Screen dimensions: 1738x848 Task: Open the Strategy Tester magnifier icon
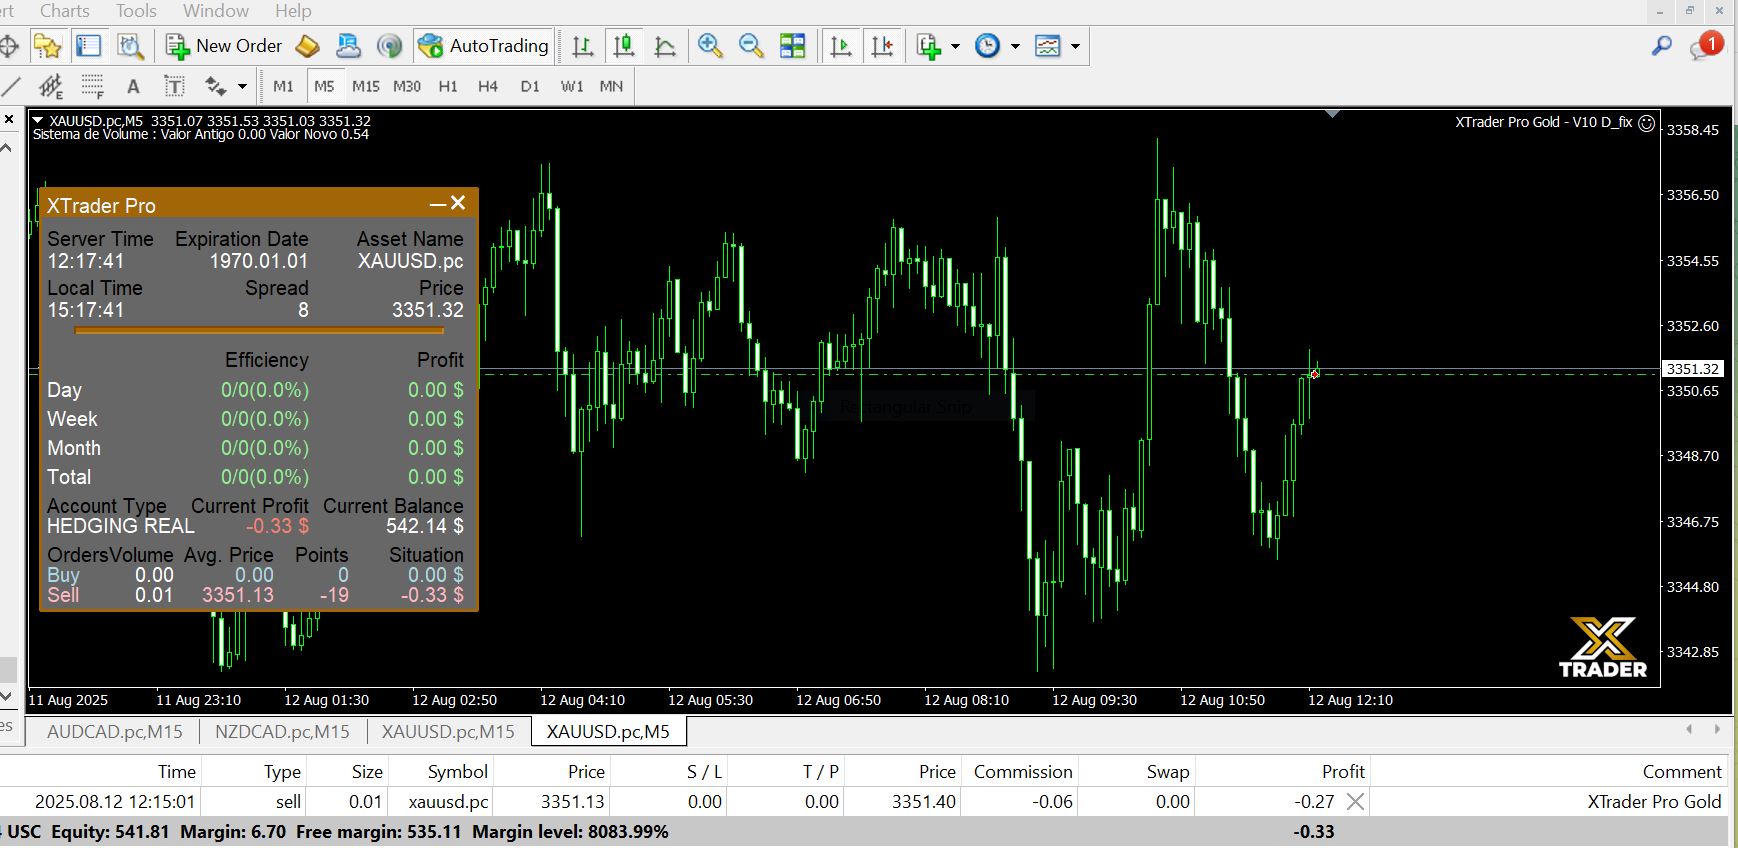(x=130, y=46)
